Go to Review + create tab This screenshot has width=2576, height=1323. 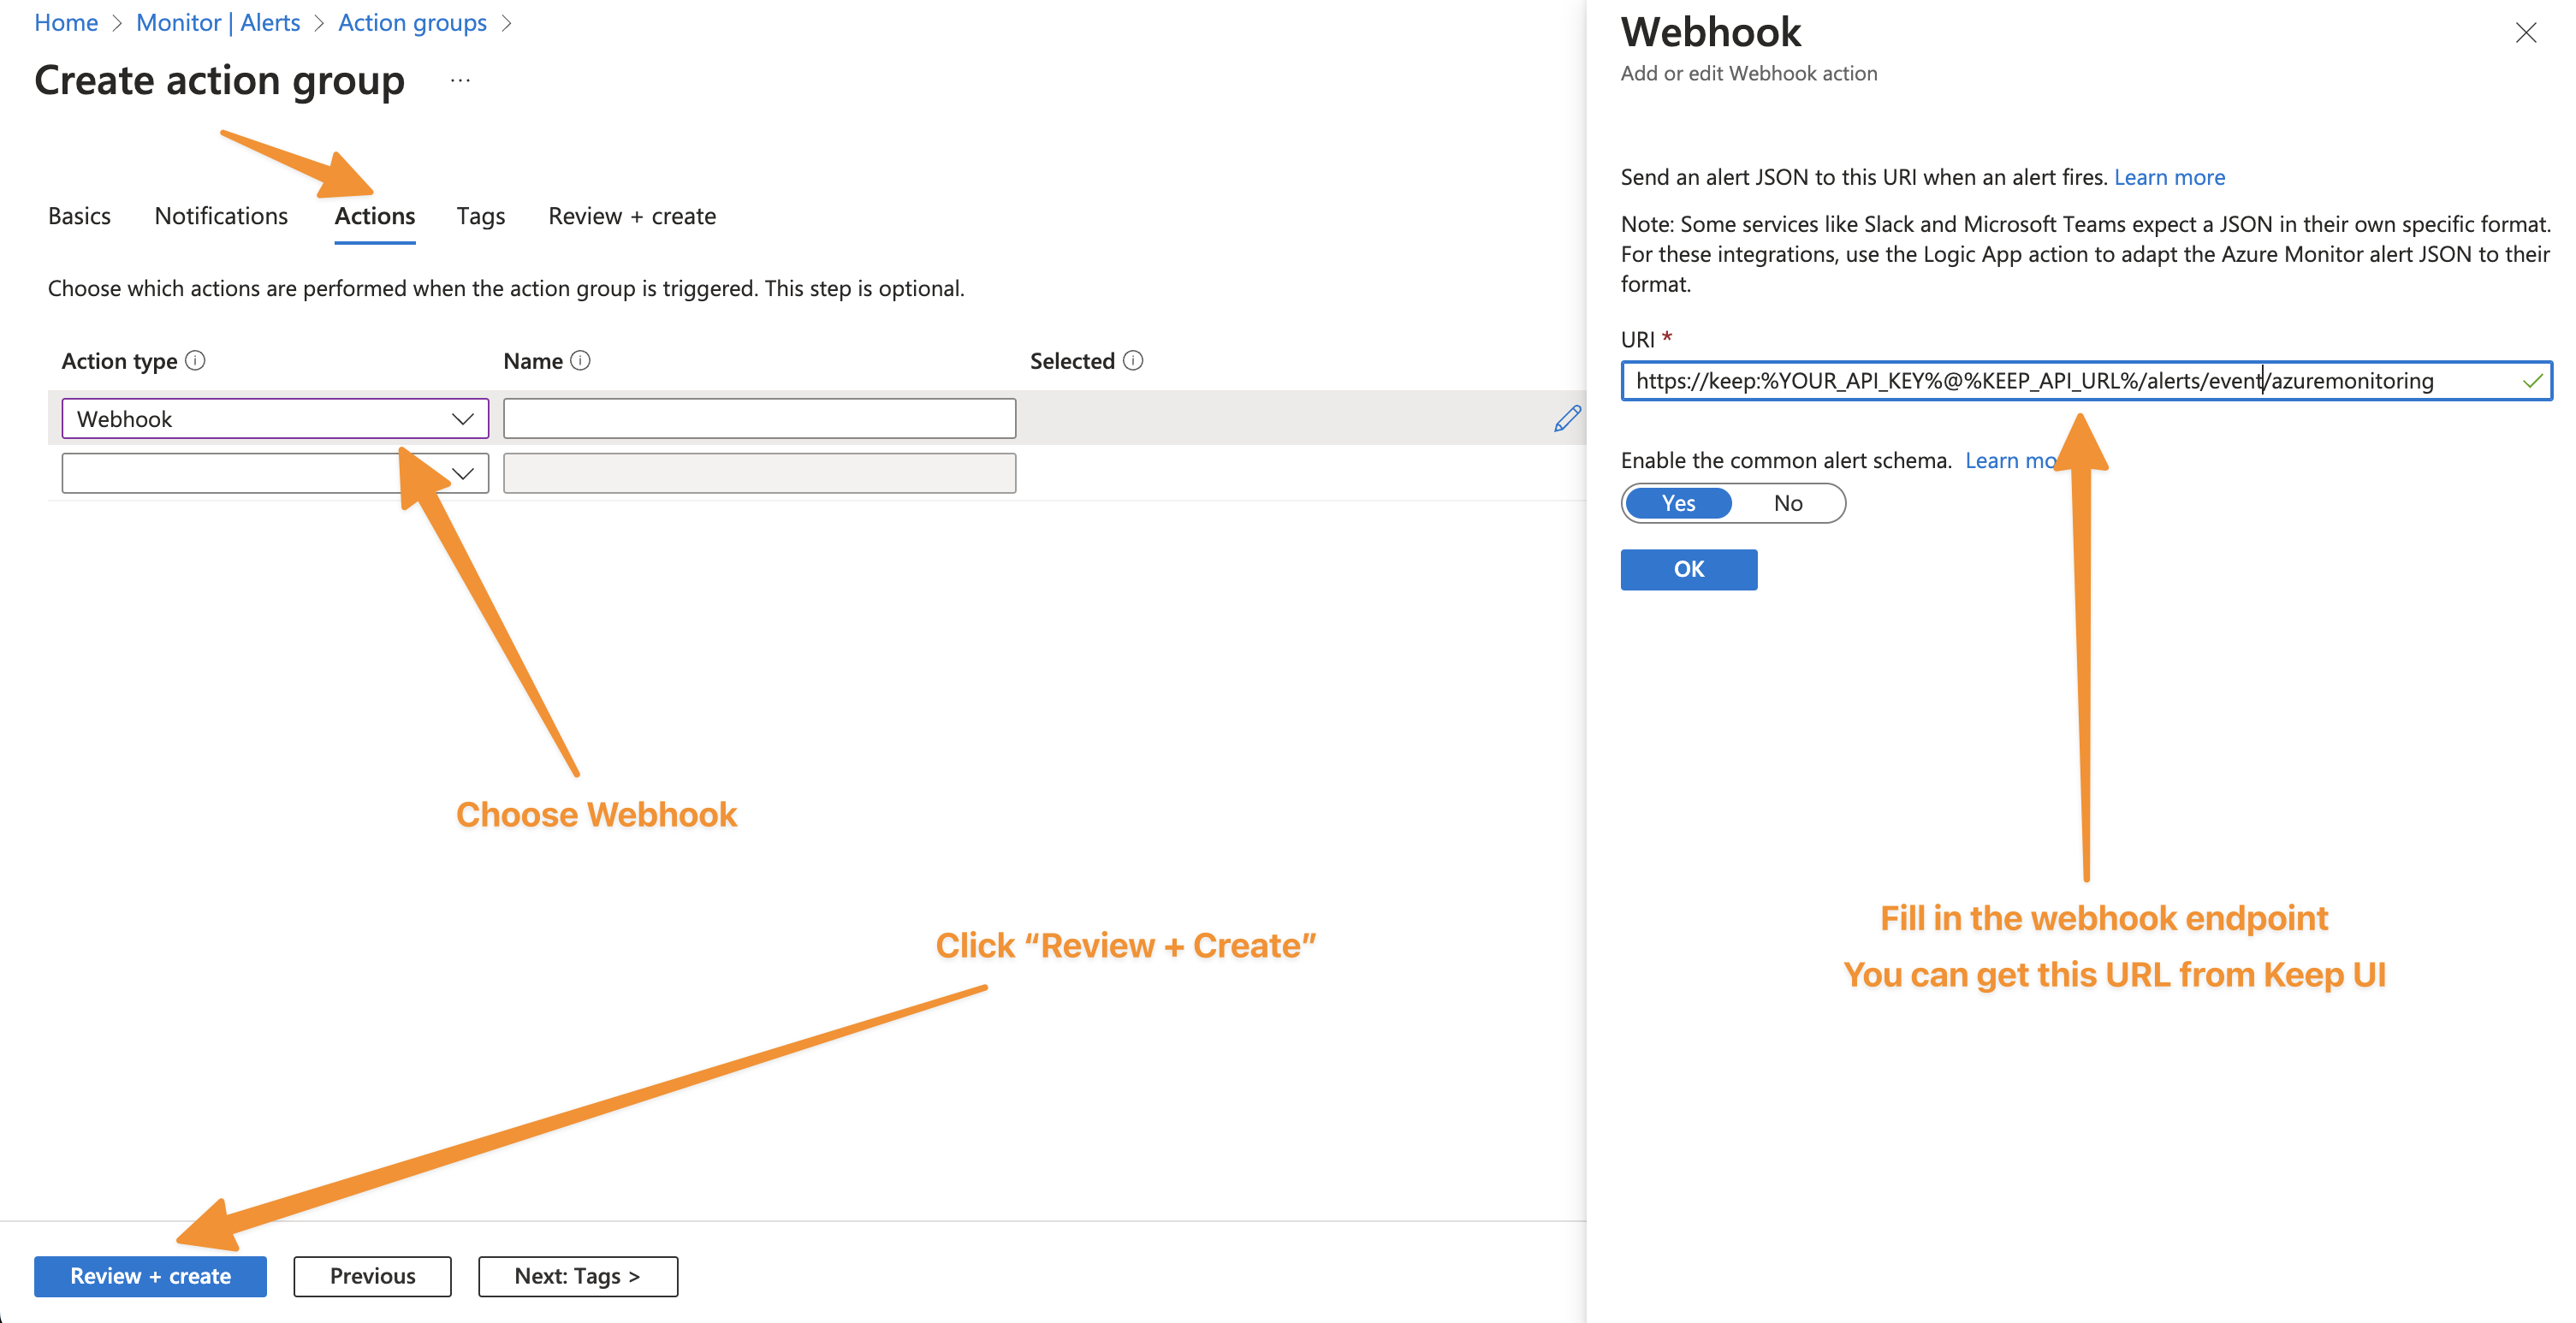tap(632, 216)
